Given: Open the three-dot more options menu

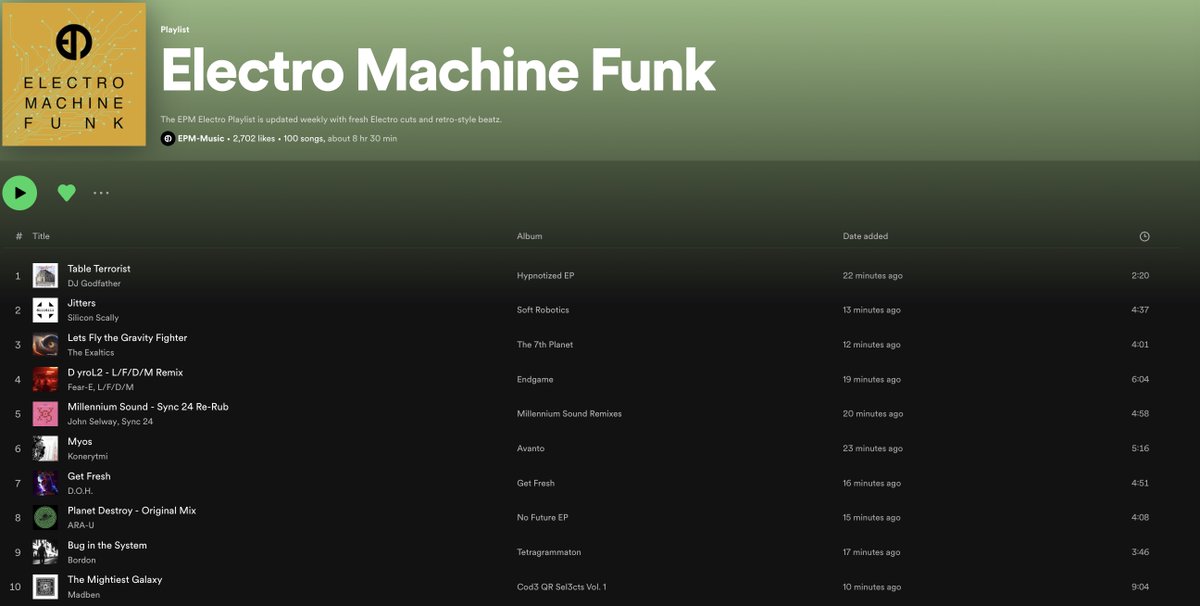Looking at the screenshot, I should point(101,193).
